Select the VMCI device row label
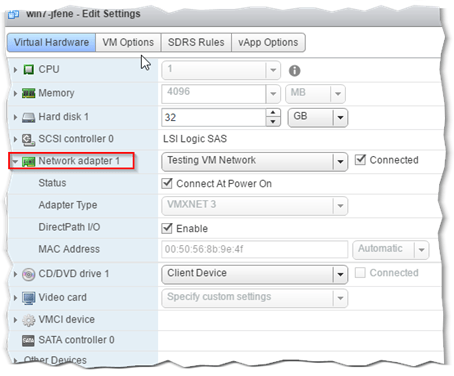 67,319
